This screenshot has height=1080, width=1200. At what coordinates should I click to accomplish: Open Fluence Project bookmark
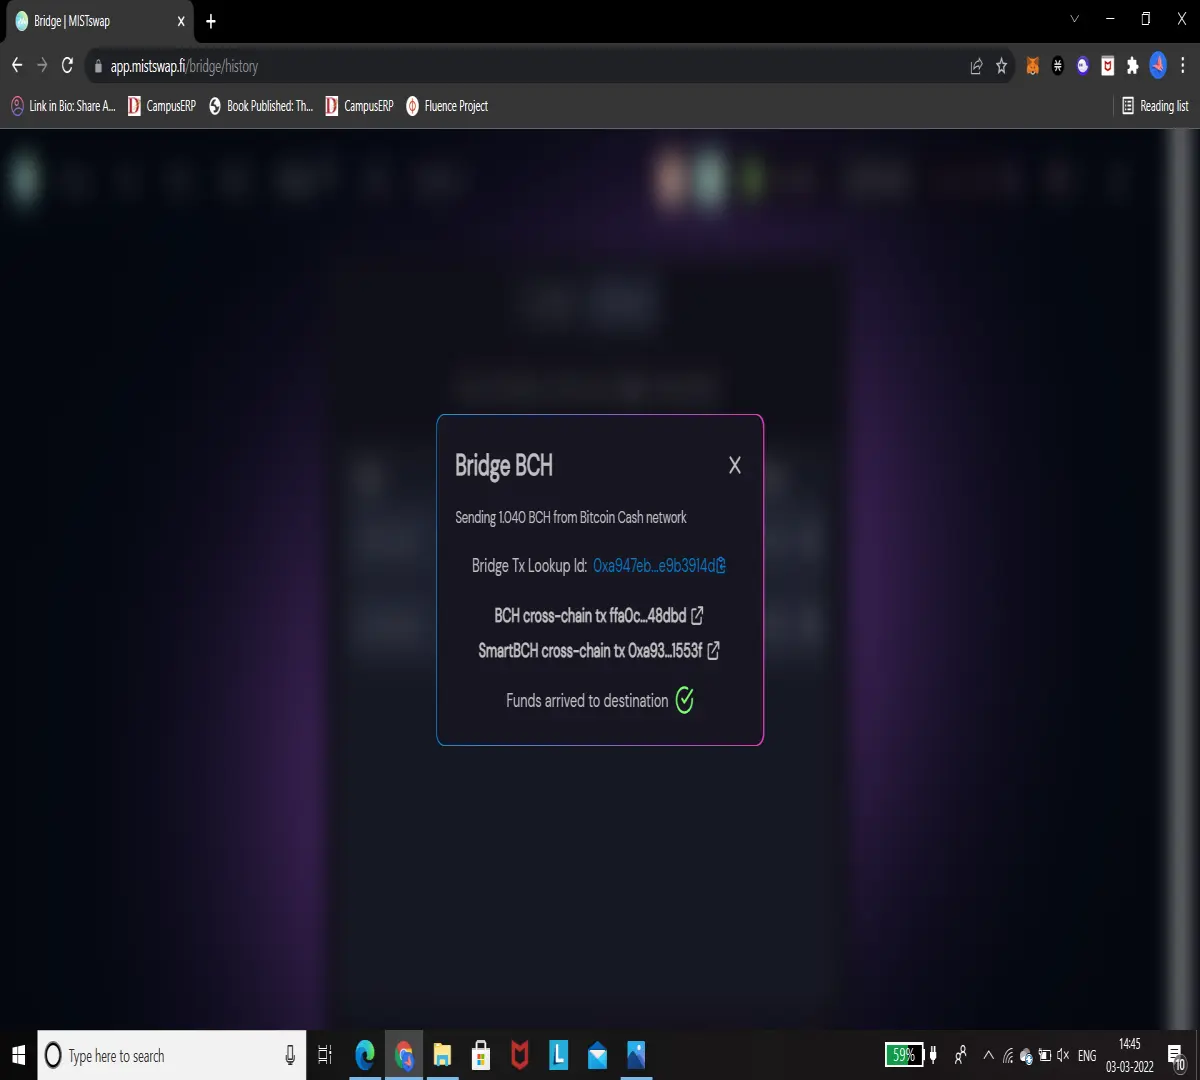tap(447, 106)
